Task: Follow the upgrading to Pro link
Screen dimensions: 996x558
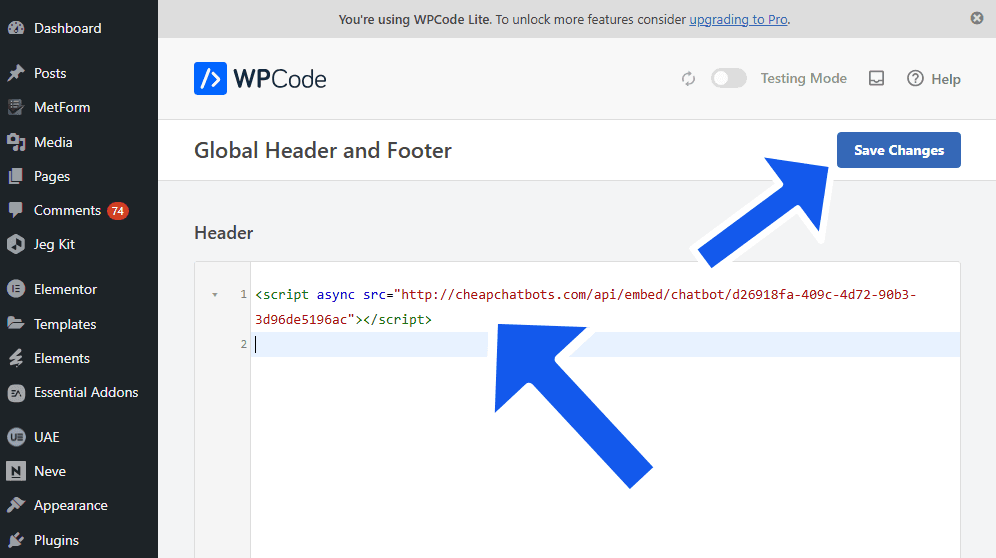Action: 738,19
